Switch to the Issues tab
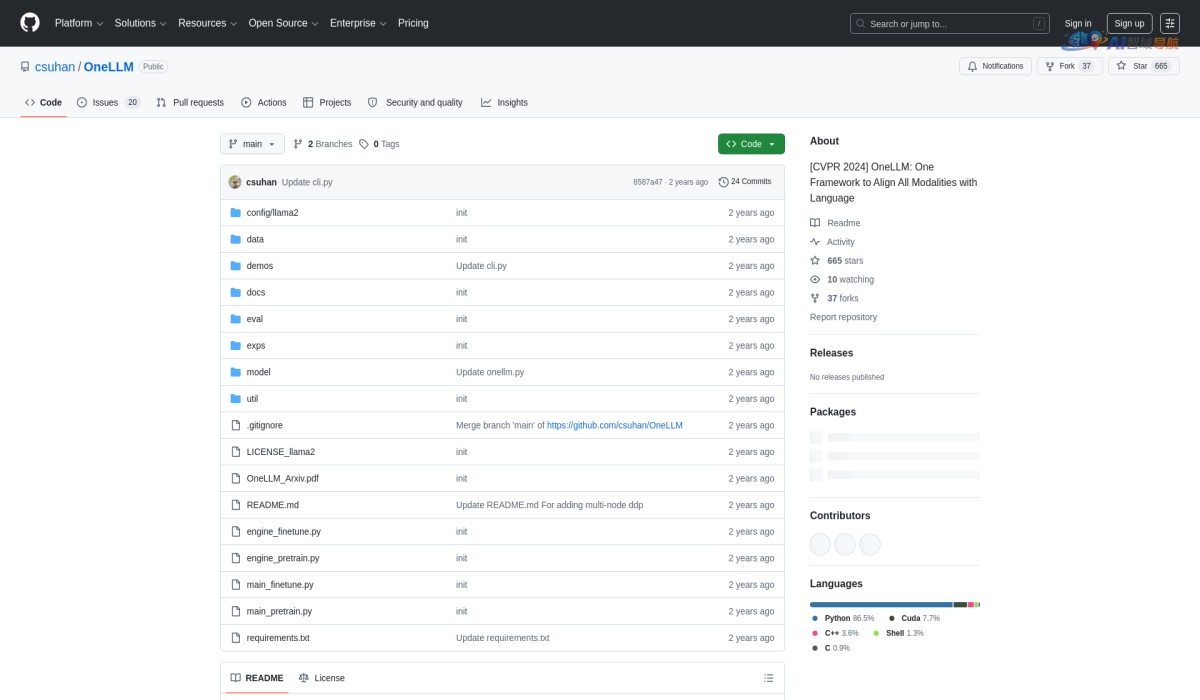The image size is (1200, 700). click(108, 102)
